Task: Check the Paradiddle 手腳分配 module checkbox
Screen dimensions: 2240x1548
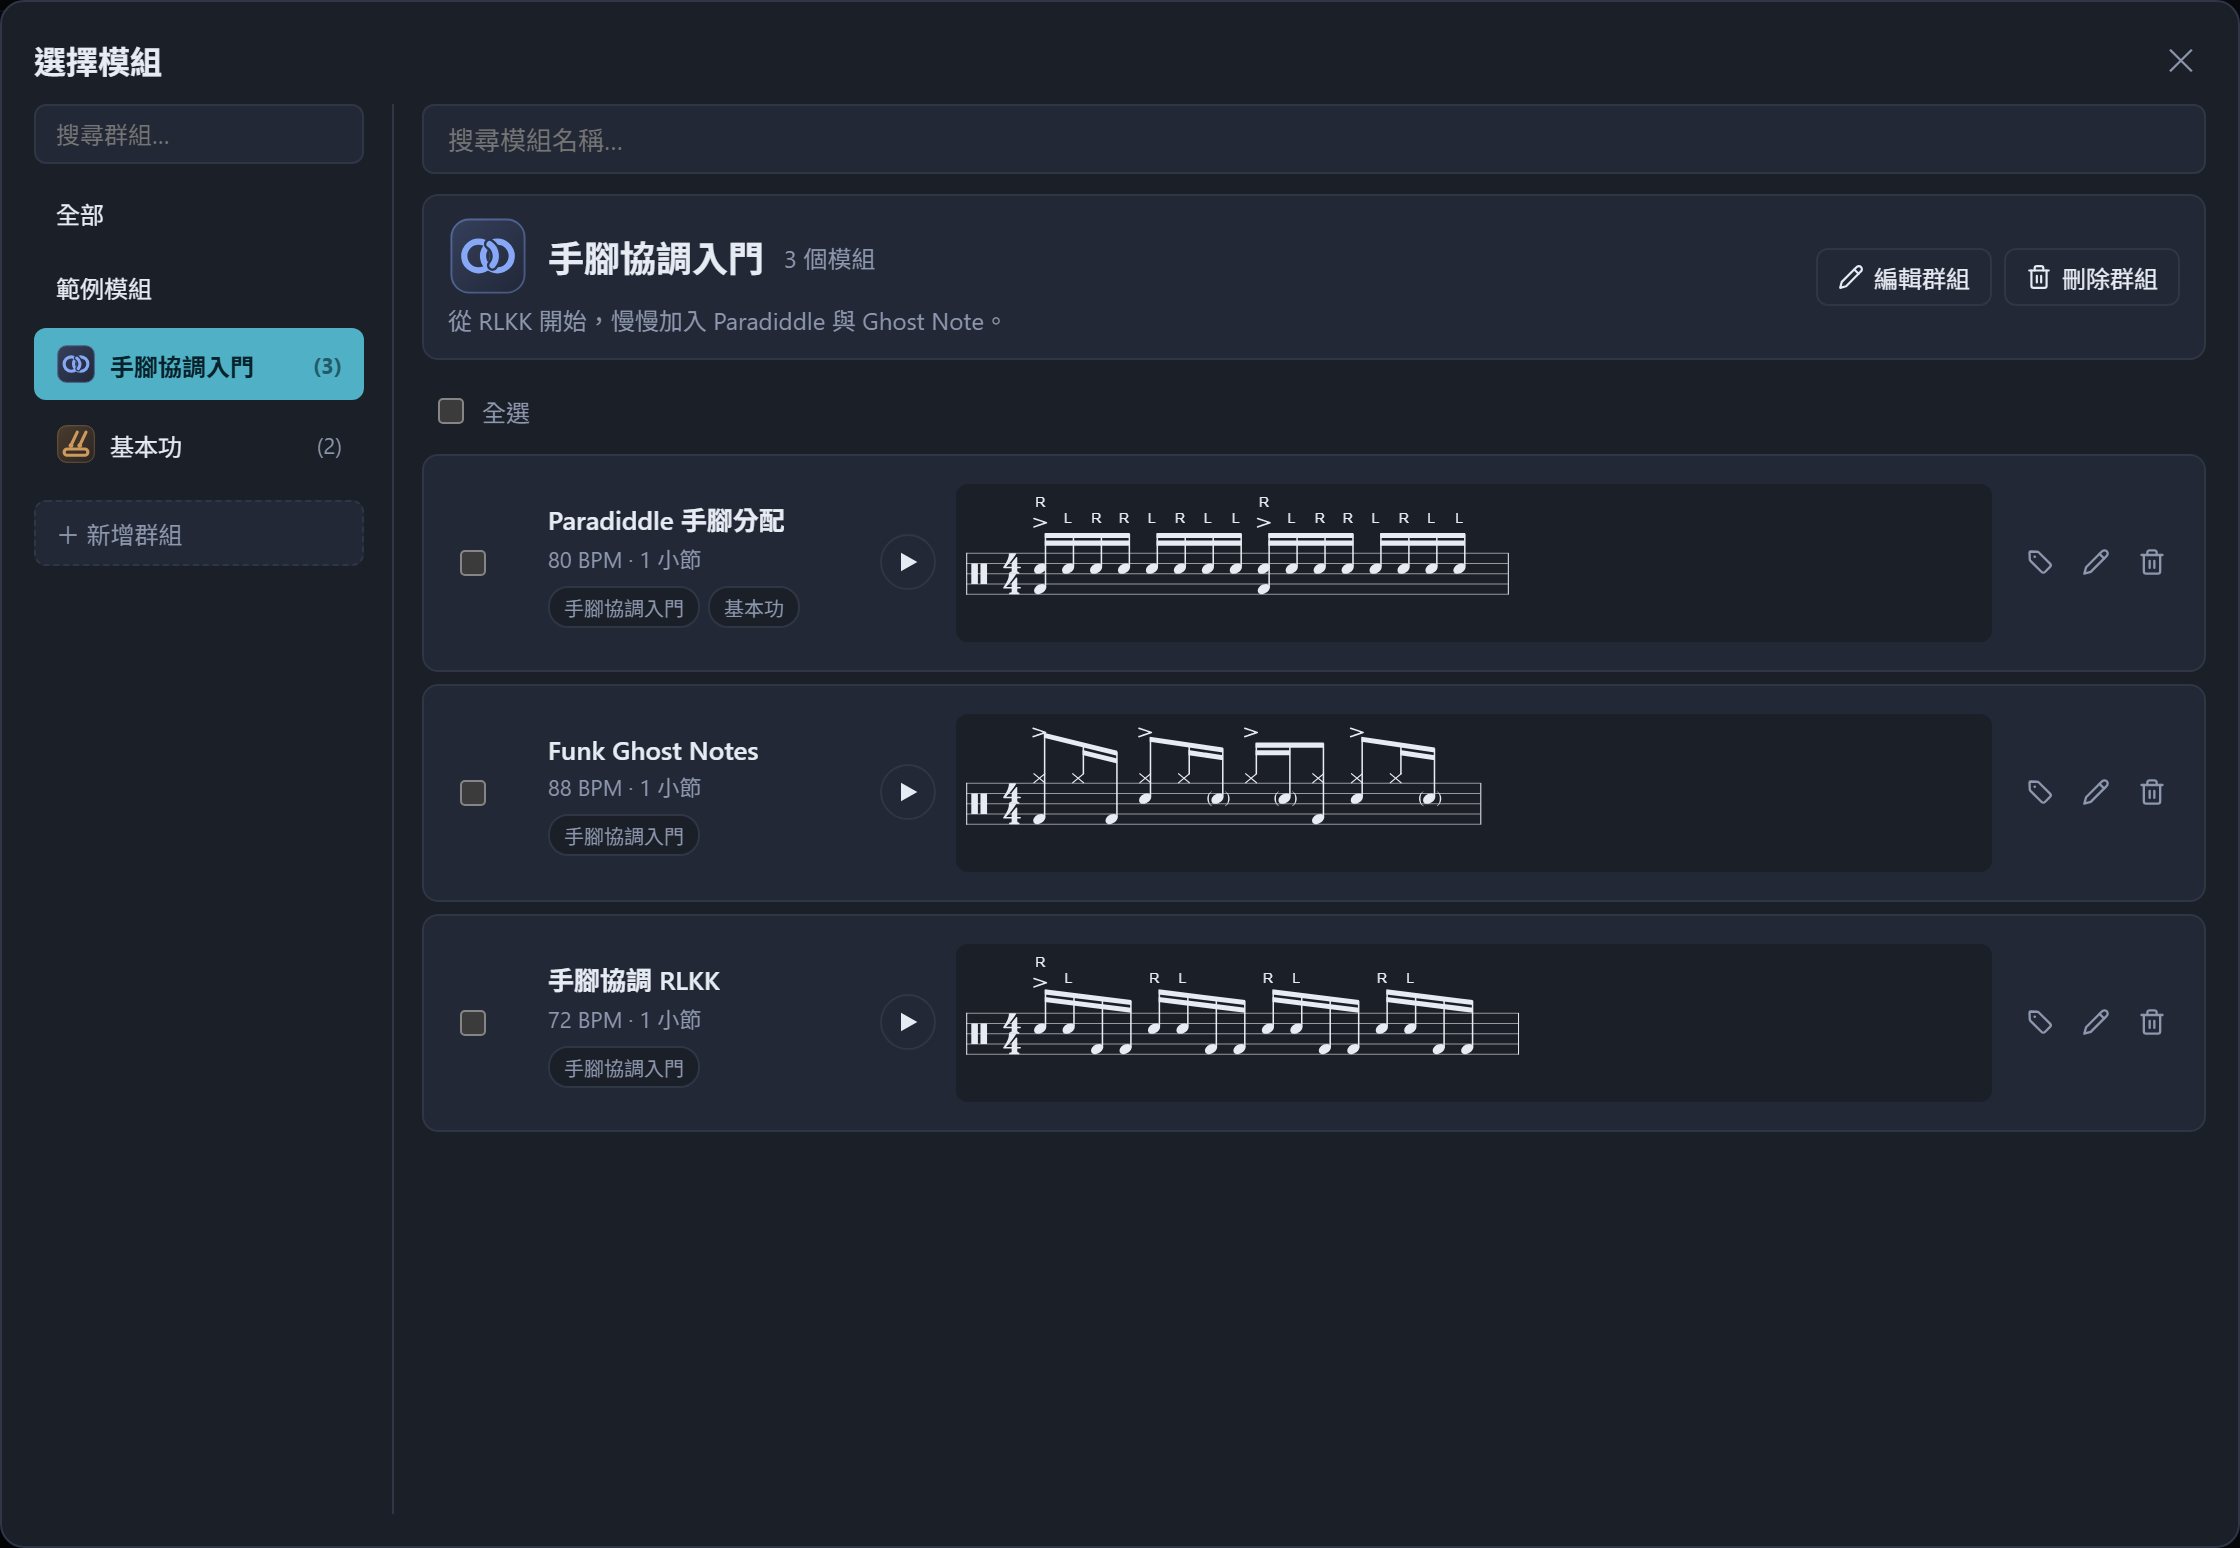Action: coord(473,563)
